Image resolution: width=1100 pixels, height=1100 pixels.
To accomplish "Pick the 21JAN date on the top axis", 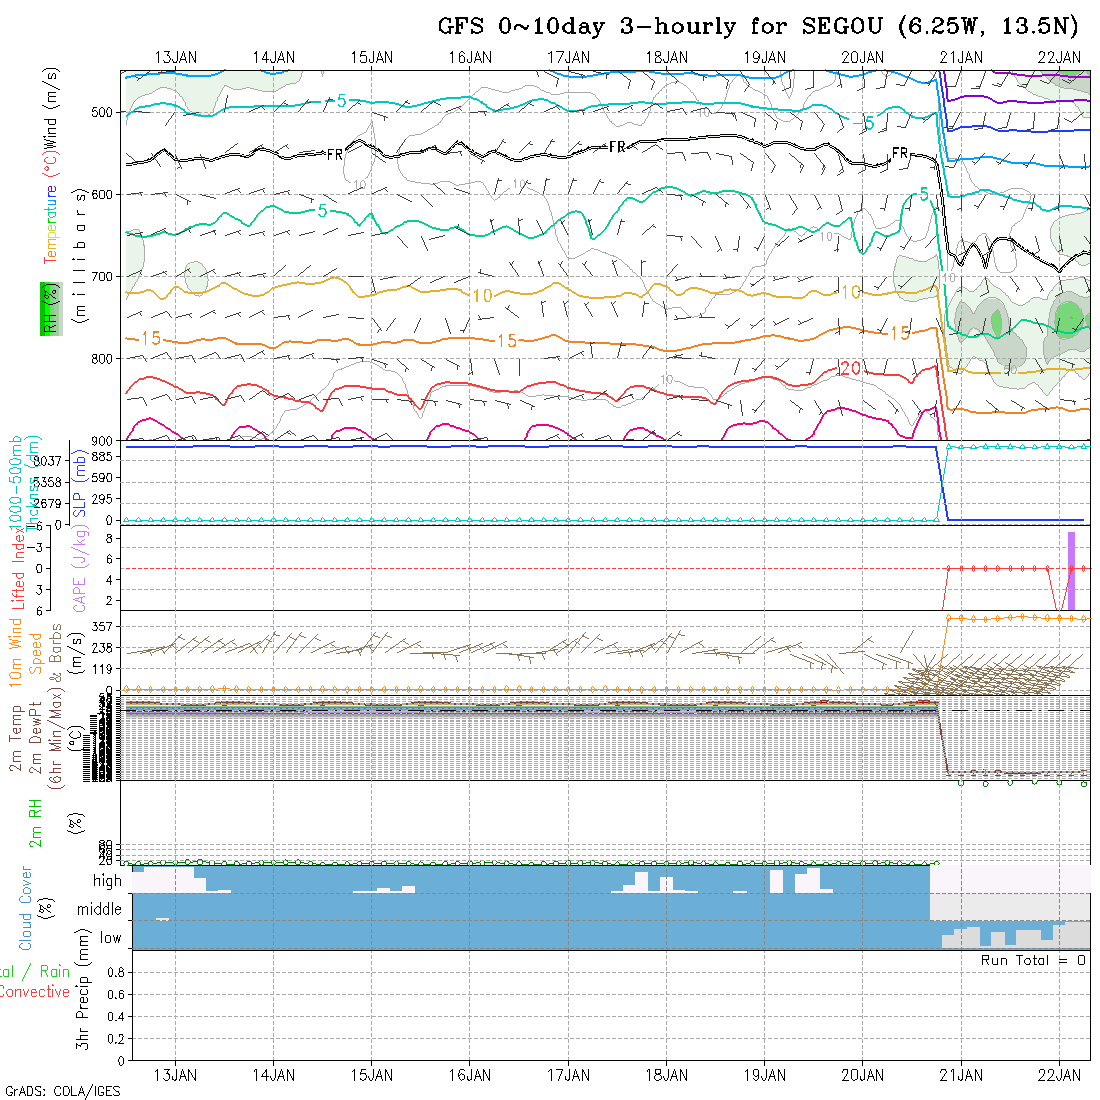I will coord(960,58).
